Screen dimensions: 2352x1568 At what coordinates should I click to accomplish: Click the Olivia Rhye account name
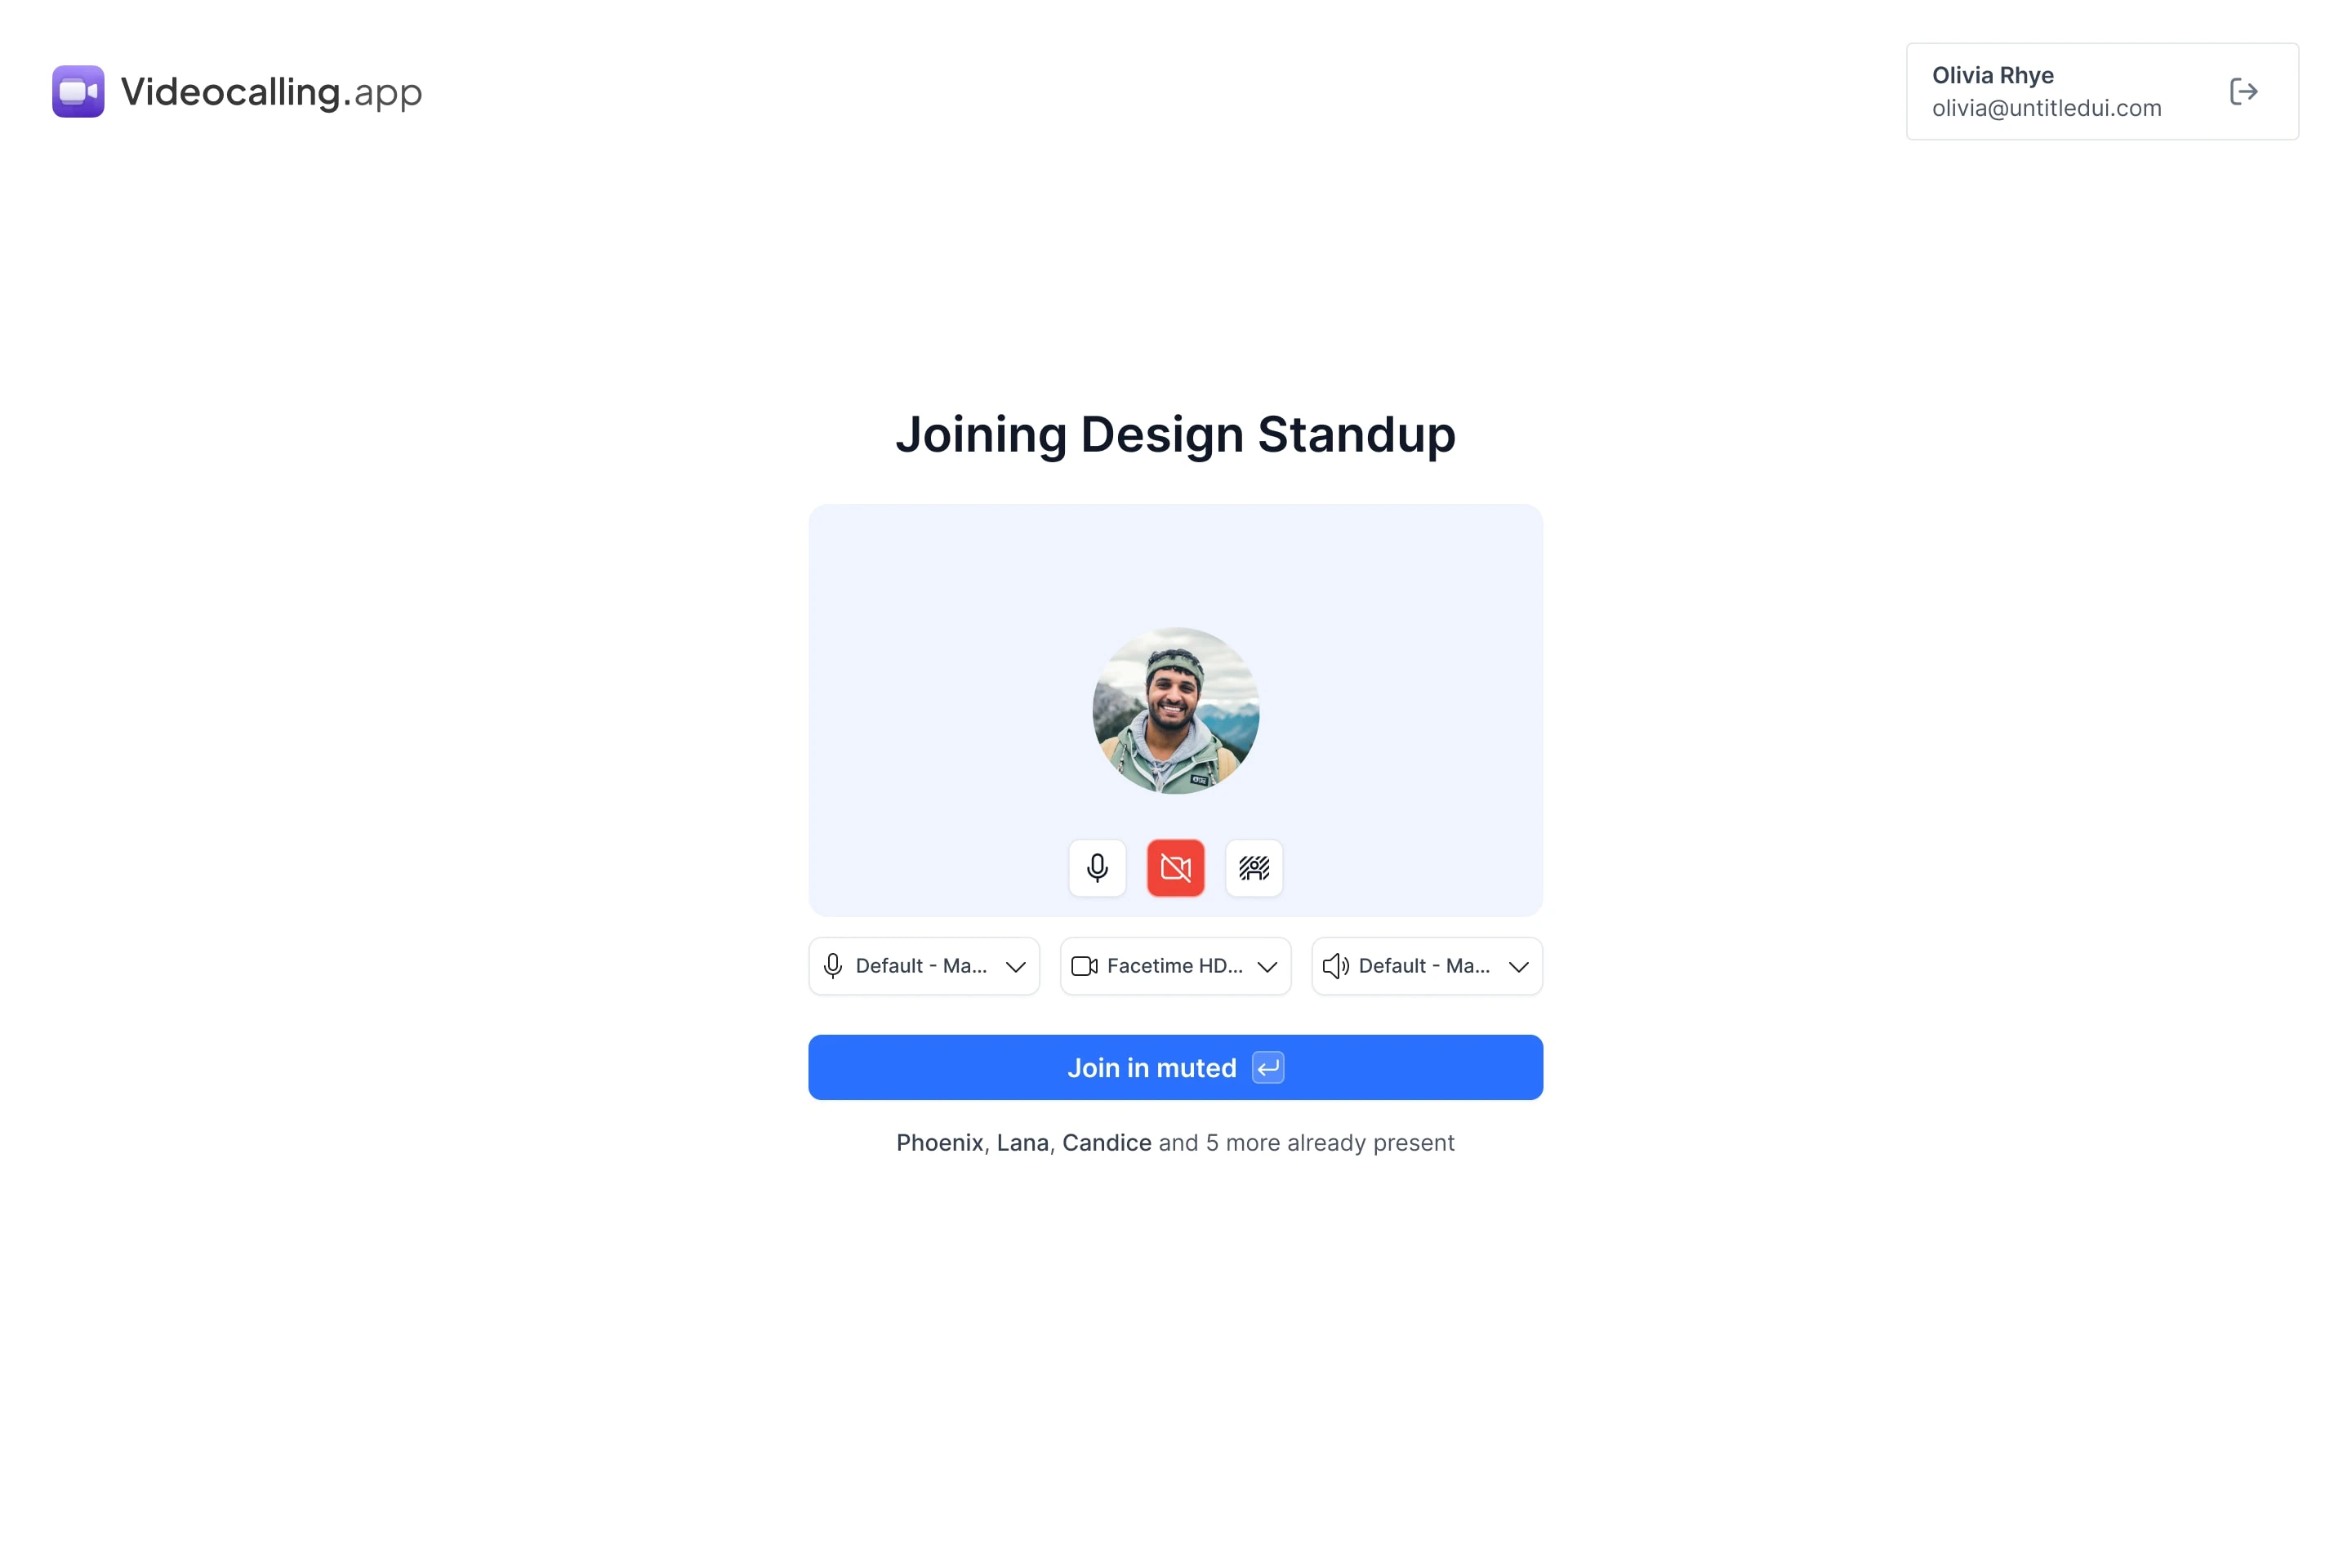[1992, 75]
